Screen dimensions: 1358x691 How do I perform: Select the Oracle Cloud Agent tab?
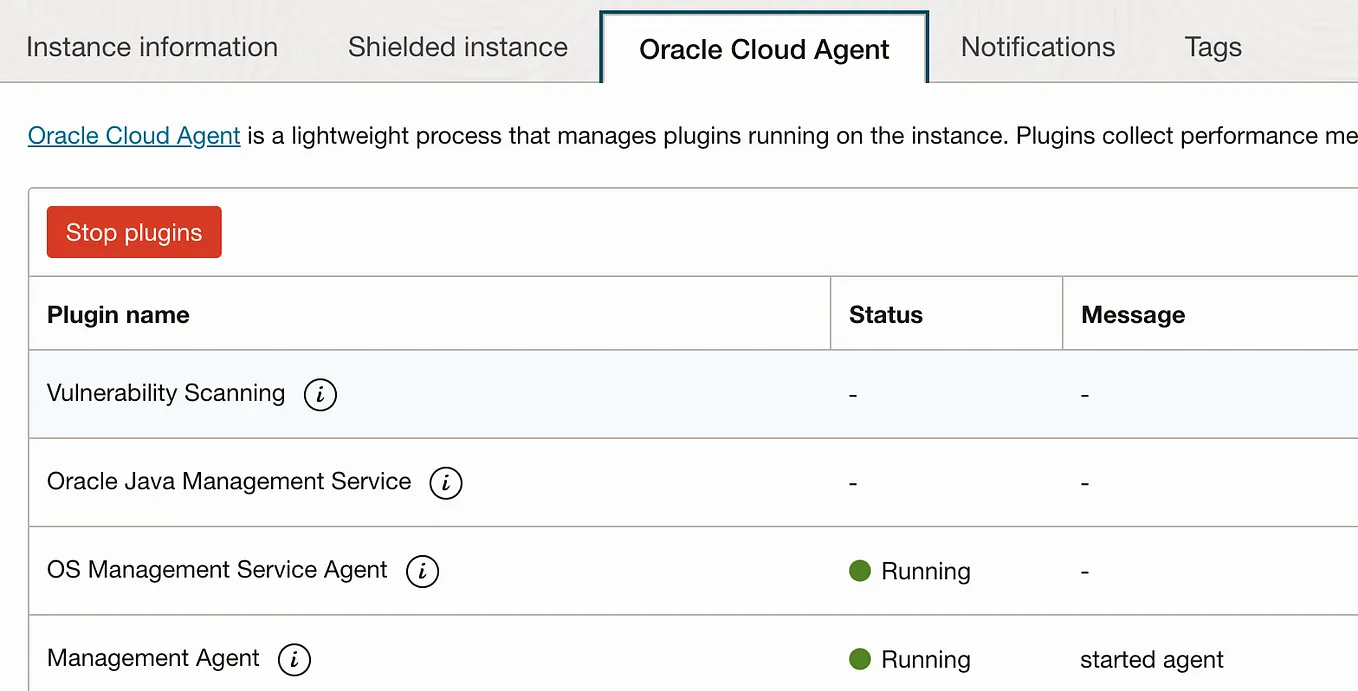point(764,50)
